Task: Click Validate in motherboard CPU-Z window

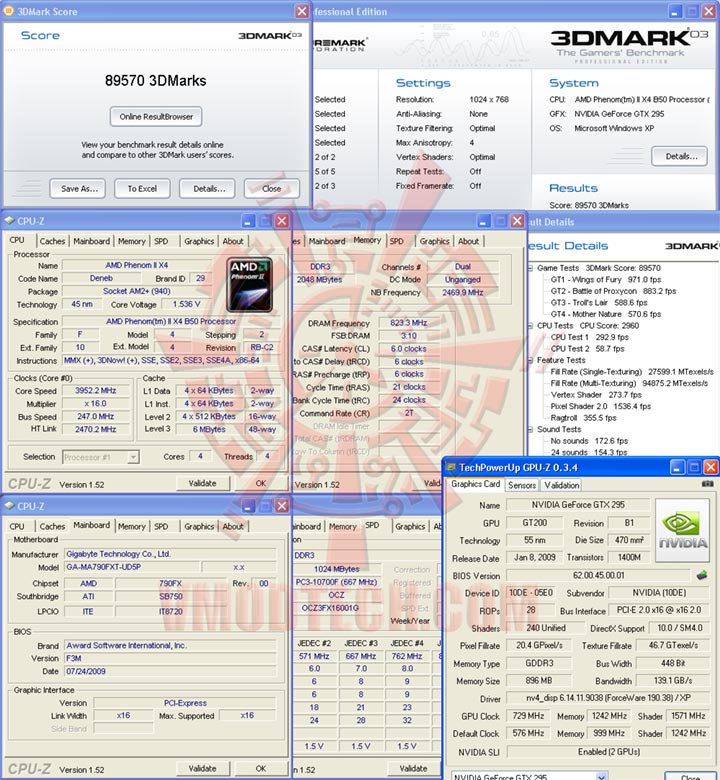Action: point(203,769)
